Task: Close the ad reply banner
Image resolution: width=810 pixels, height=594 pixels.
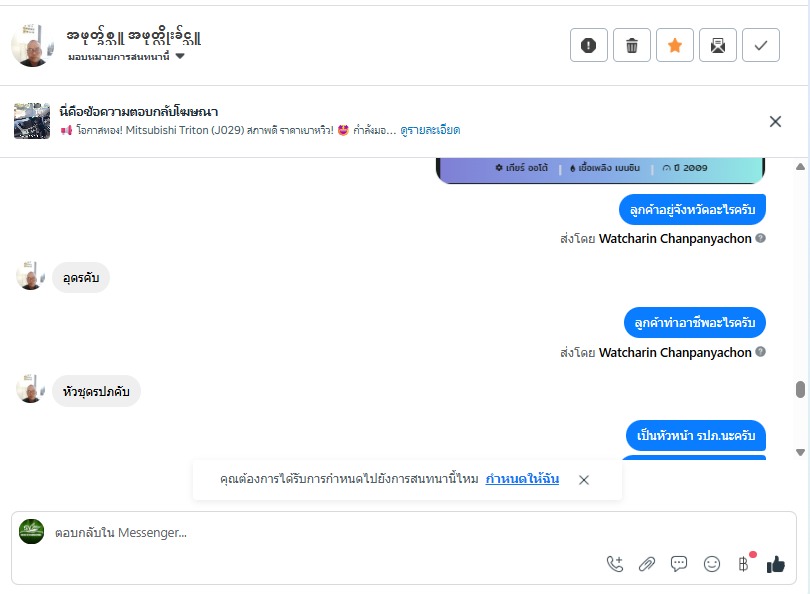Action: pos(775,121)
